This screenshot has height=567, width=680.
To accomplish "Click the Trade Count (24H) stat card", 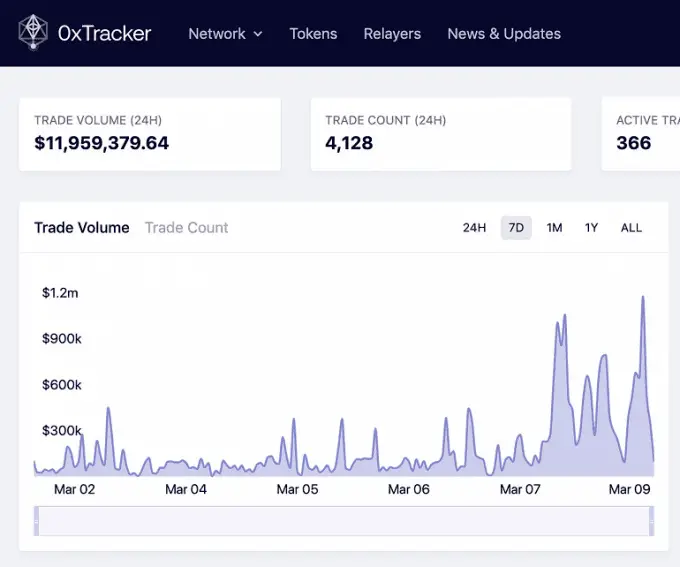I will coord(441,134).
